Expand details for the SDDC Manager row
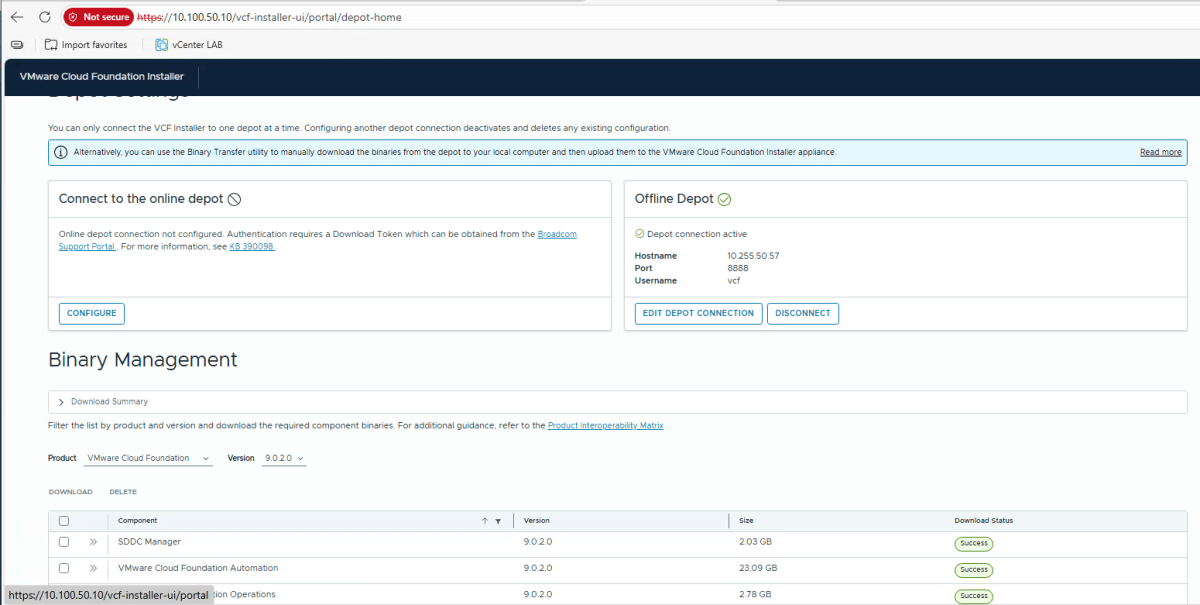The width and height of the screenshot is (1200, 605). click(93, 542)
